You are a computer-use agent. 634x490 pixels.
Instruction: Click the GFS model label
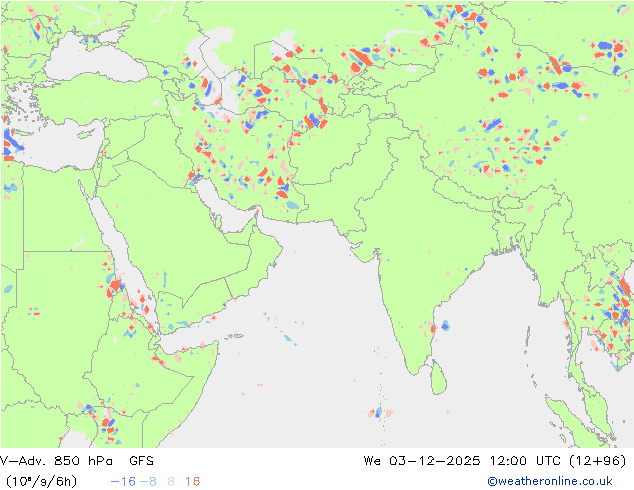pos(142,460)
